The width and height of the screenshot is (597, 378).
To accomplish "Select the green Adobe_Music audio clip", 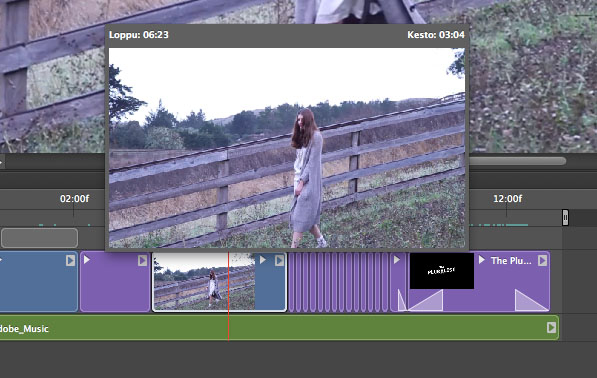I will coord(279,328).
